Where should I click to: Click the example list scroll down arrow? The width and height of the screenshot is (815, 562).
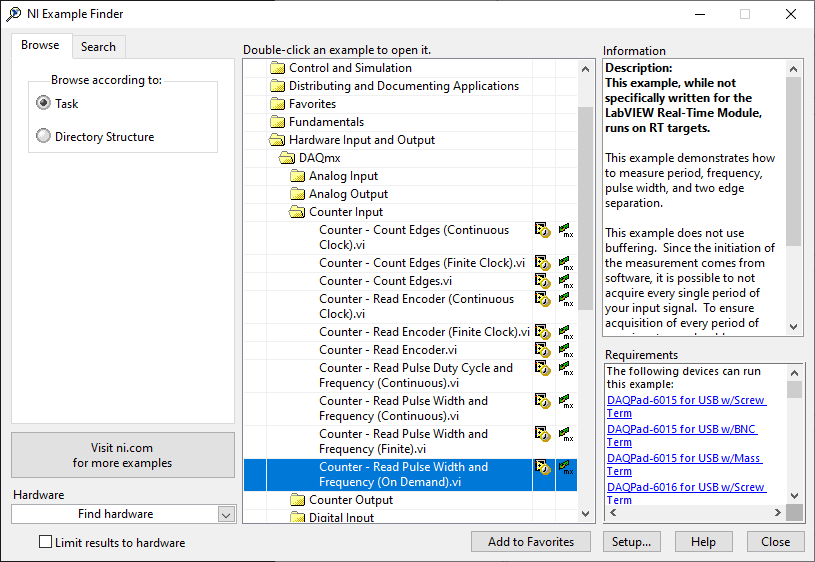coord(585,514)
